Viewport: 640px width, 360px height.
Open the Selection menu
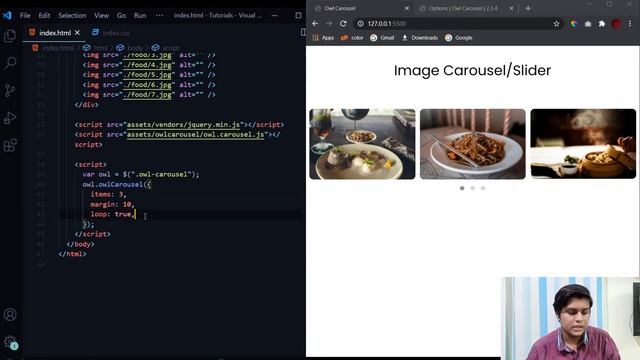point(72,16)
